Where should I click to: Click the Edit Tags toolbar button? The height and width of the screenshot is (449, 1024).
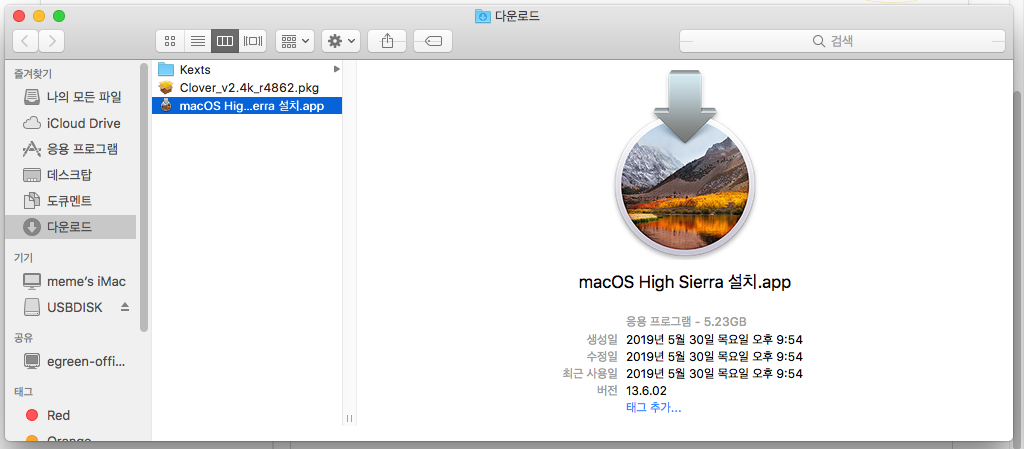tap(433, 41)
